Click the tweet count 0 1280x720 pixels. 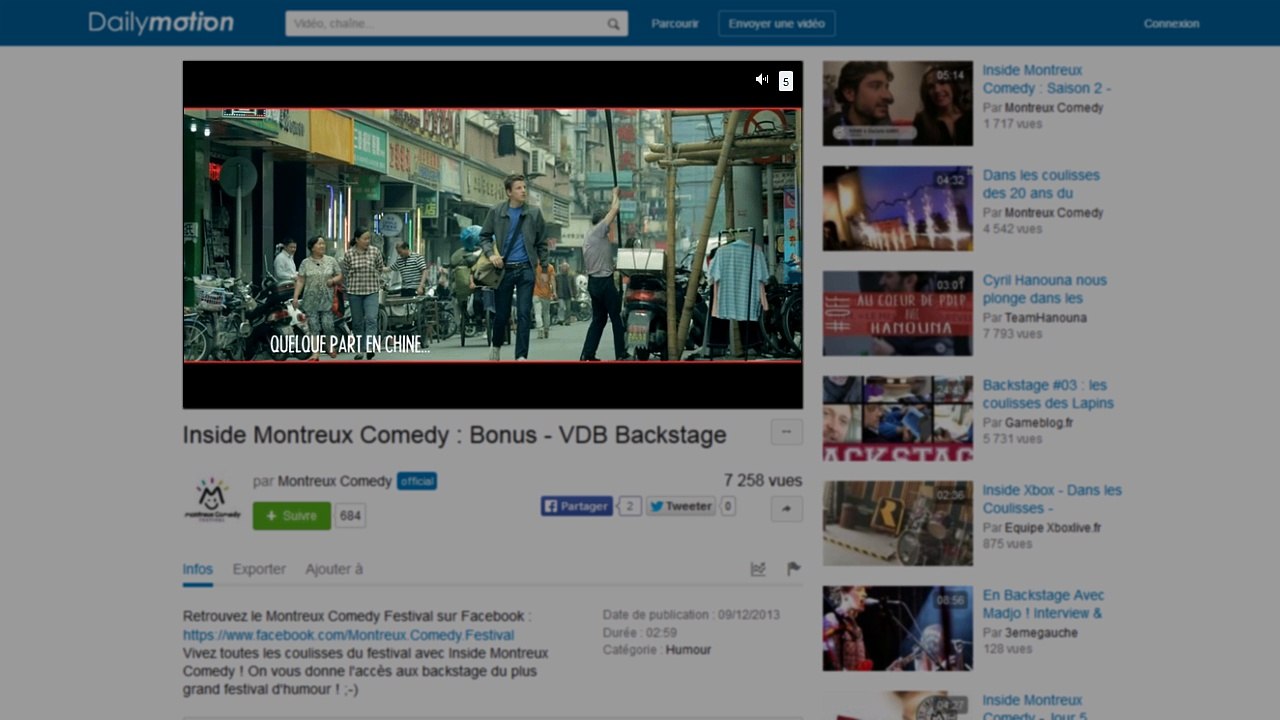pyautogui.click(x=728, y=506)
